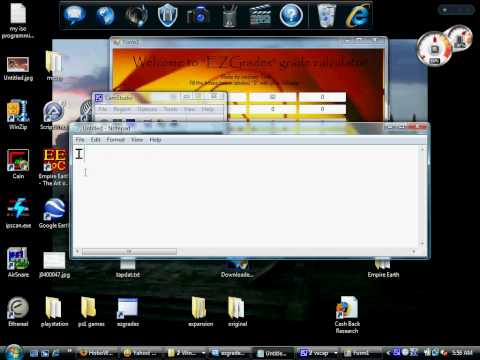The image size is (480, 360).
Task: Open the Notepad File menu
Action: click(80, 140)
